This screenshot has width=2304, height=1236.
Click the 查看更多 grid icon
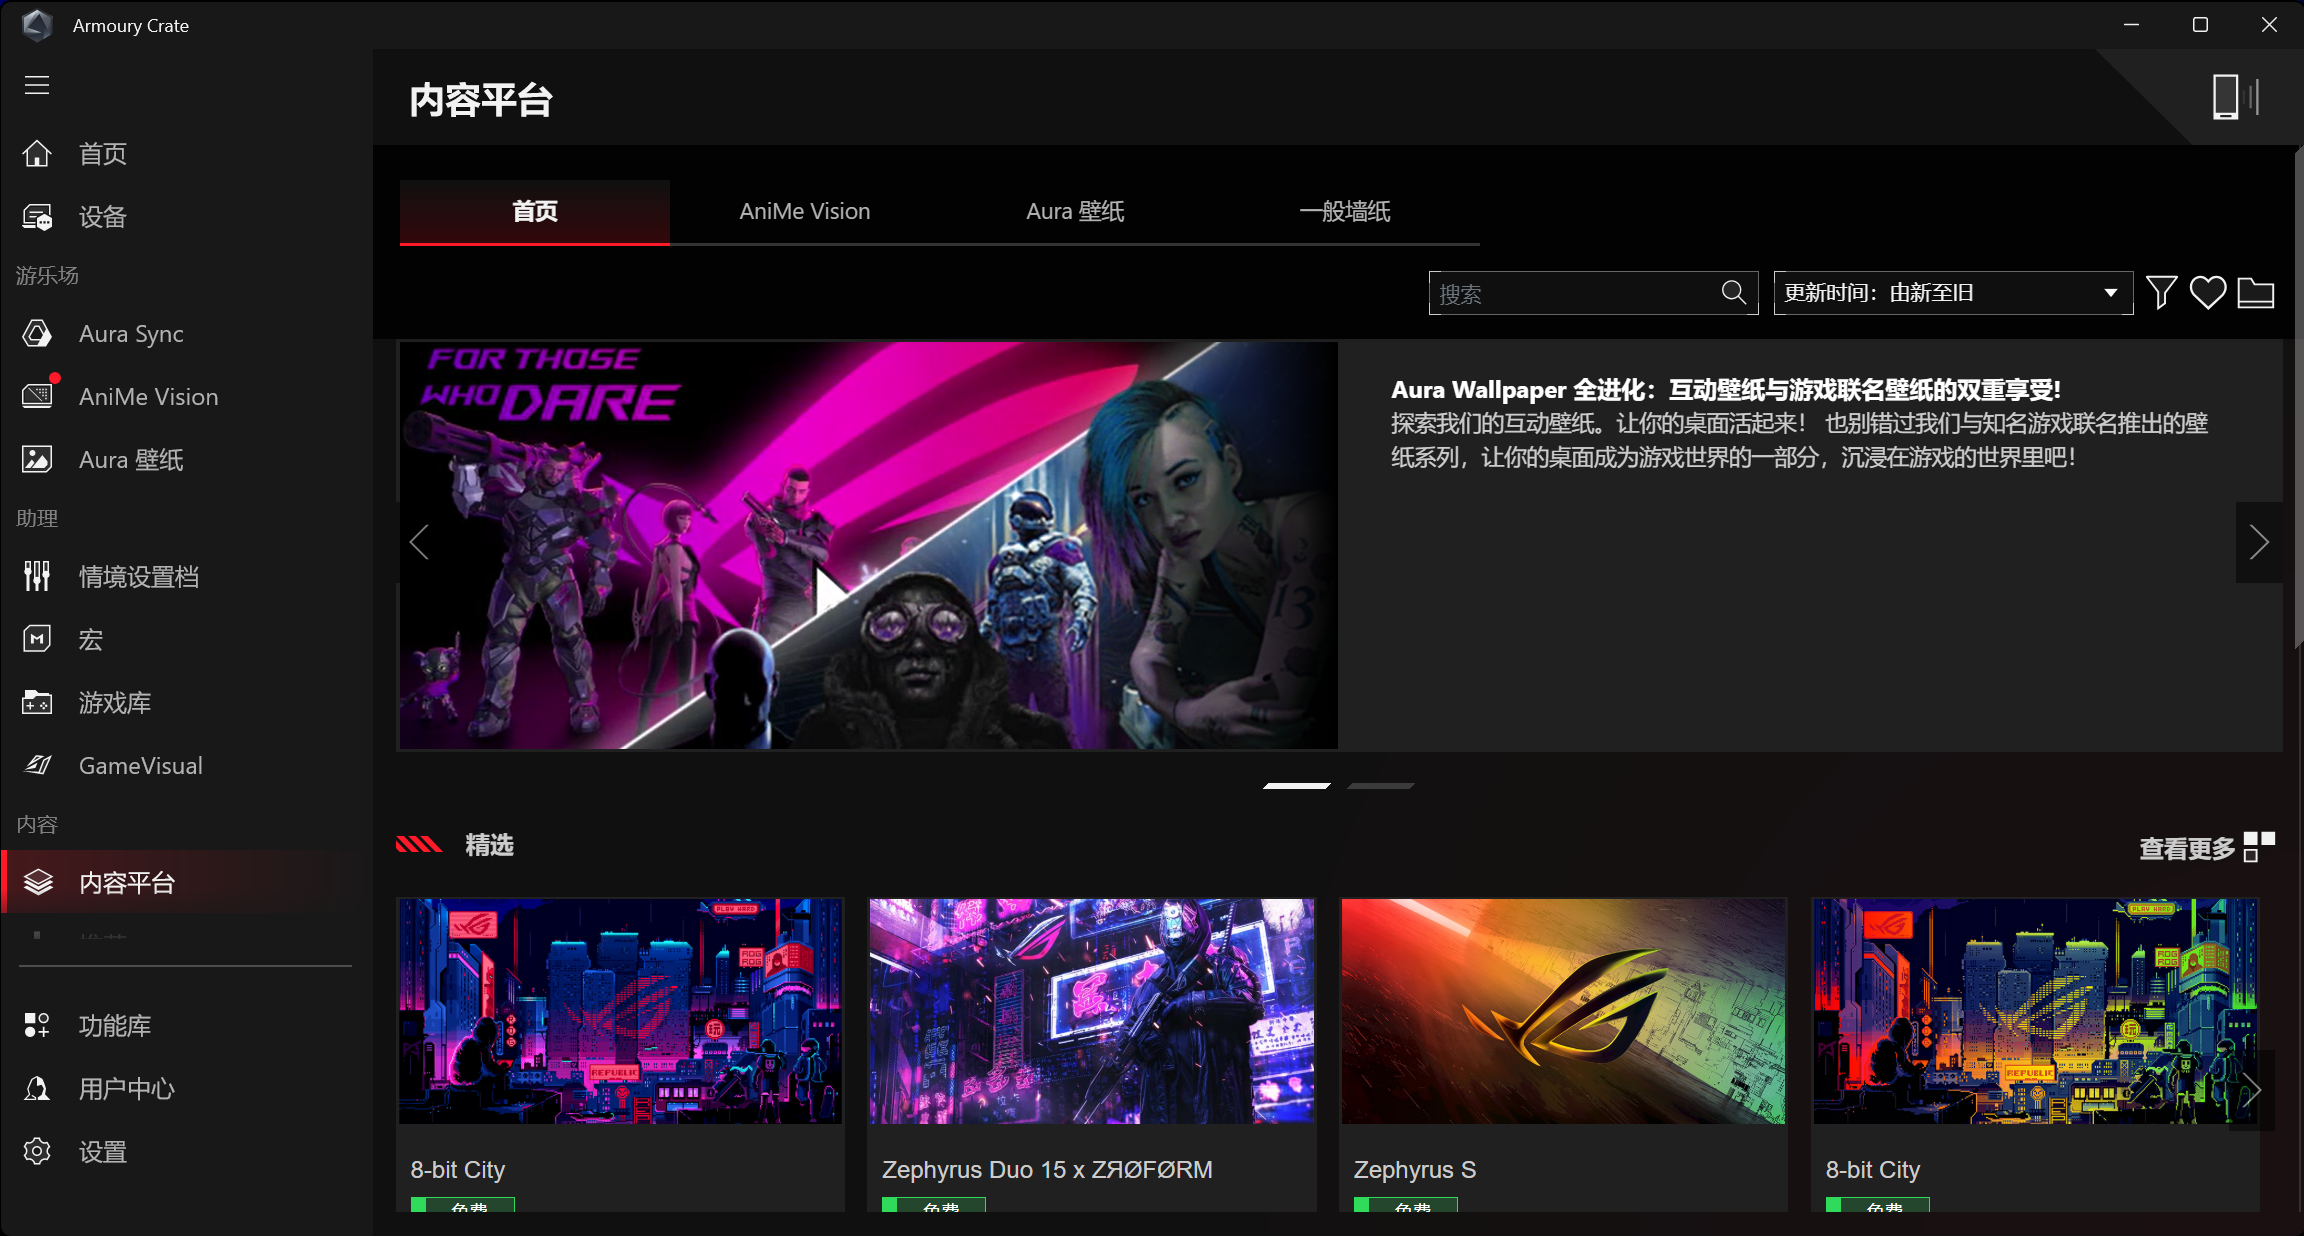pyautogui.click(x=2259, y=846)
